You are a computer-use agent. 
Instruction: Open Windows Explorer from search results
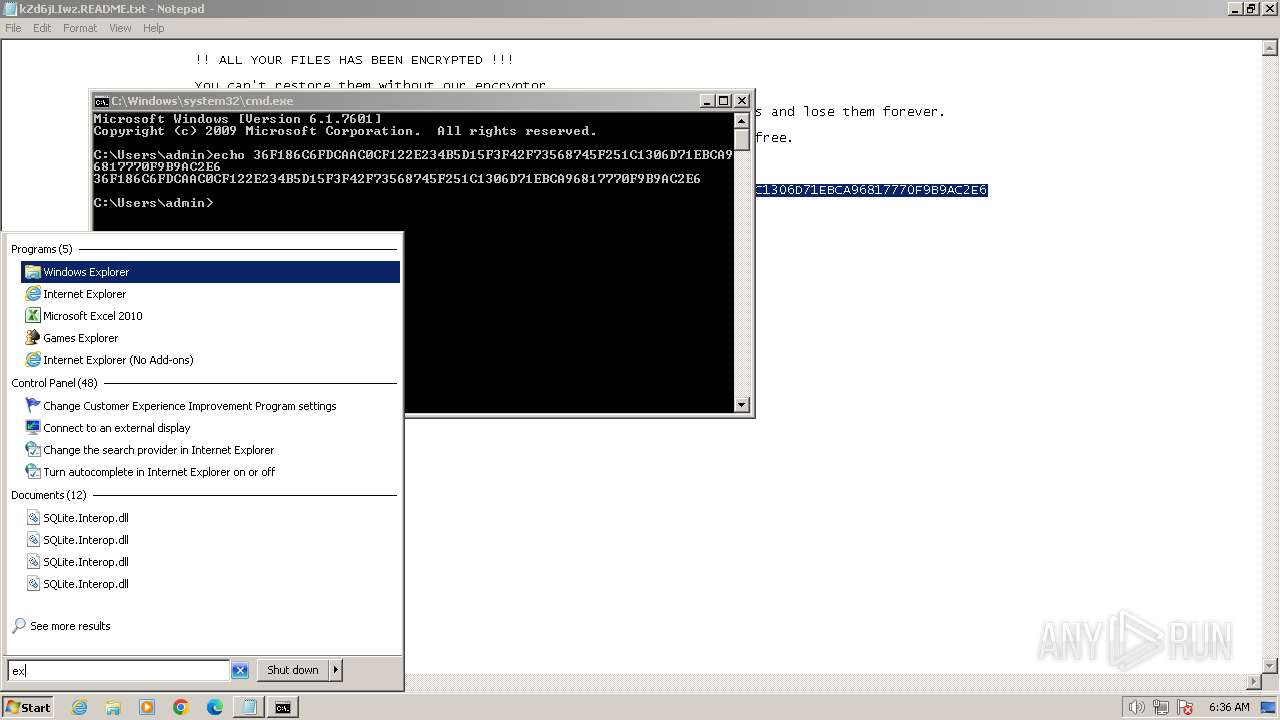210,272
